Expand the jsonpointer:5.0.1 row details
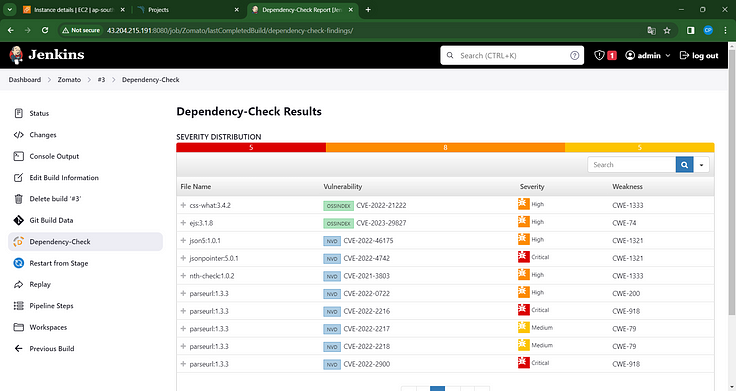Viewport: 736px width, 391px height. (x=183, y=258)
